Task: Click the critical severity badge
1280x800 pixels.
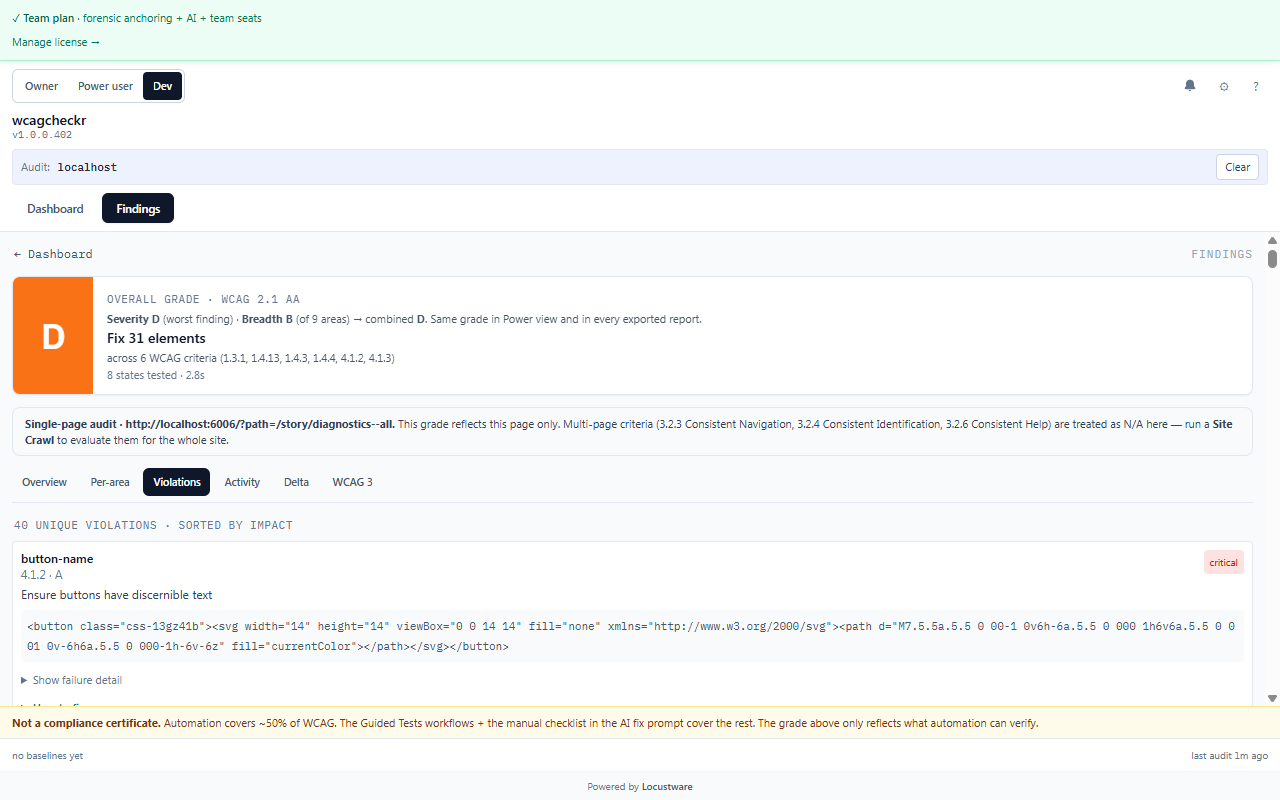Action: (1223, 562)
